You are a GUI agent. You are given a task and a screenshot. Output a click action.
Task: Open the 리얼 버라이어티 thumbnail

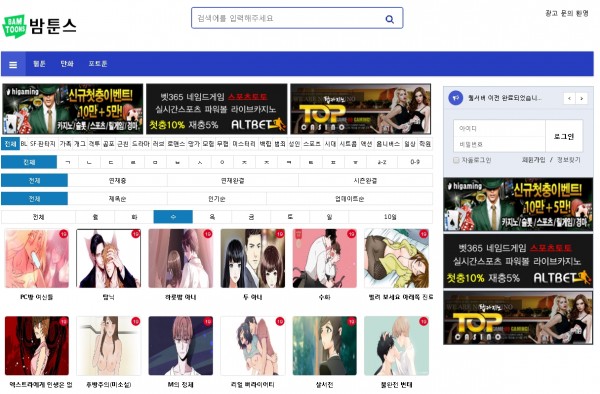point(253,346)
